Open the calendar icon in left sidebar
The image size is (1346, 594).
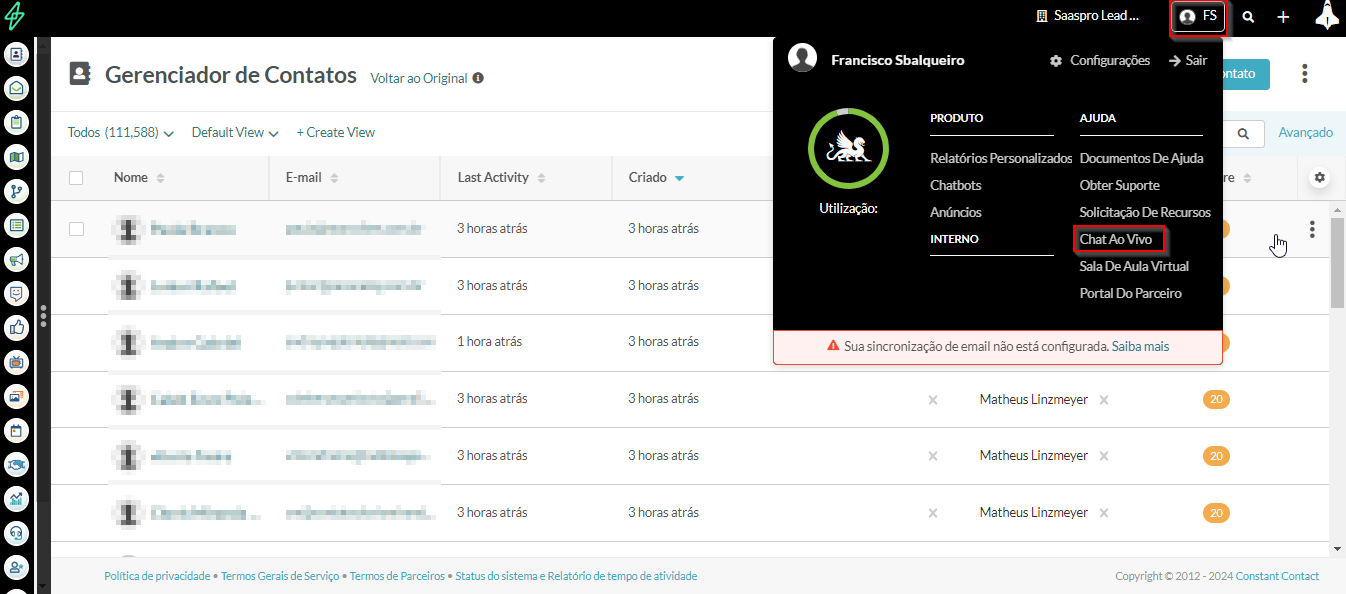pyautogui.click(x=16, y=431)
